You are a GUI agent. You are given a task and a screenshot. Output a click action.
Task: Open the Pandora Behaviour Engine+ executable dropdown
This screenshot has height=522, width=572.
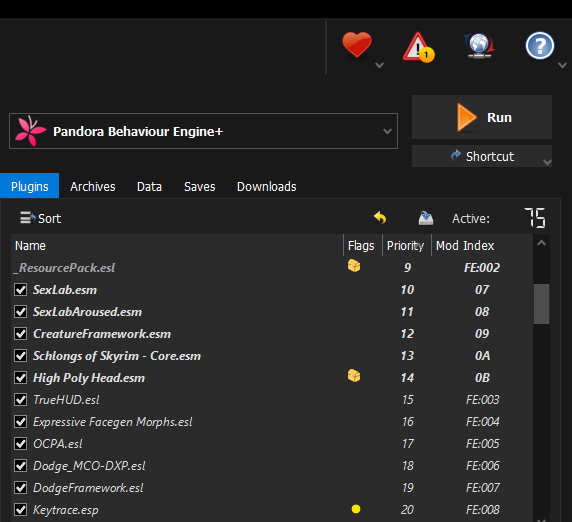[x=387, y=131]
